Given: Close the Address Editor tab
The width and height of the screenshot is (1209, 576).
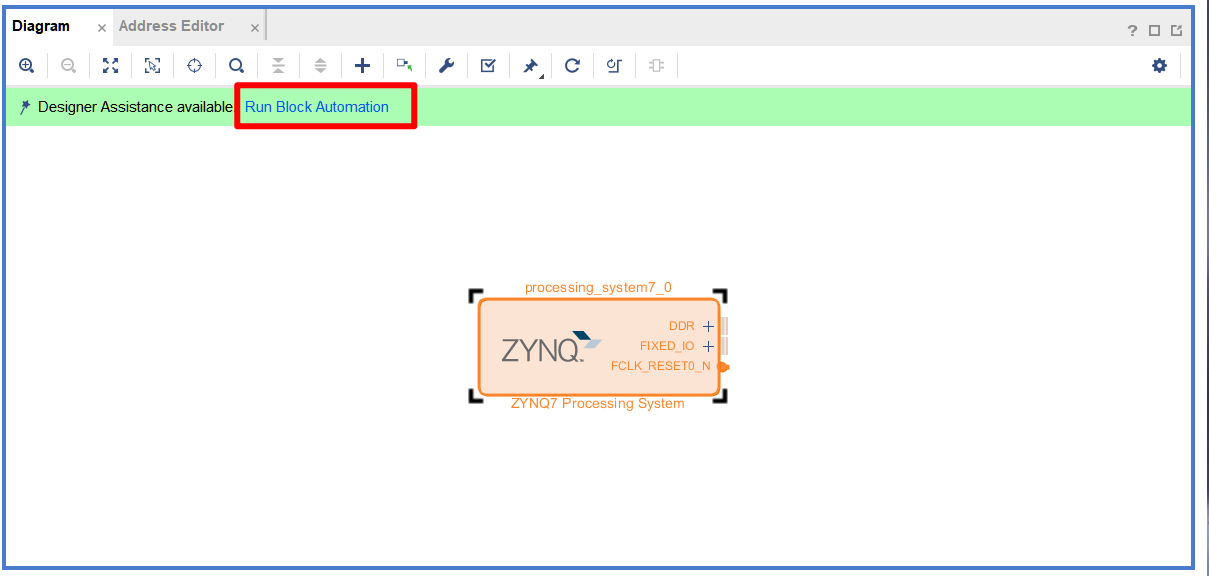Looking at the screenshot, I should (x=254, y=28).
